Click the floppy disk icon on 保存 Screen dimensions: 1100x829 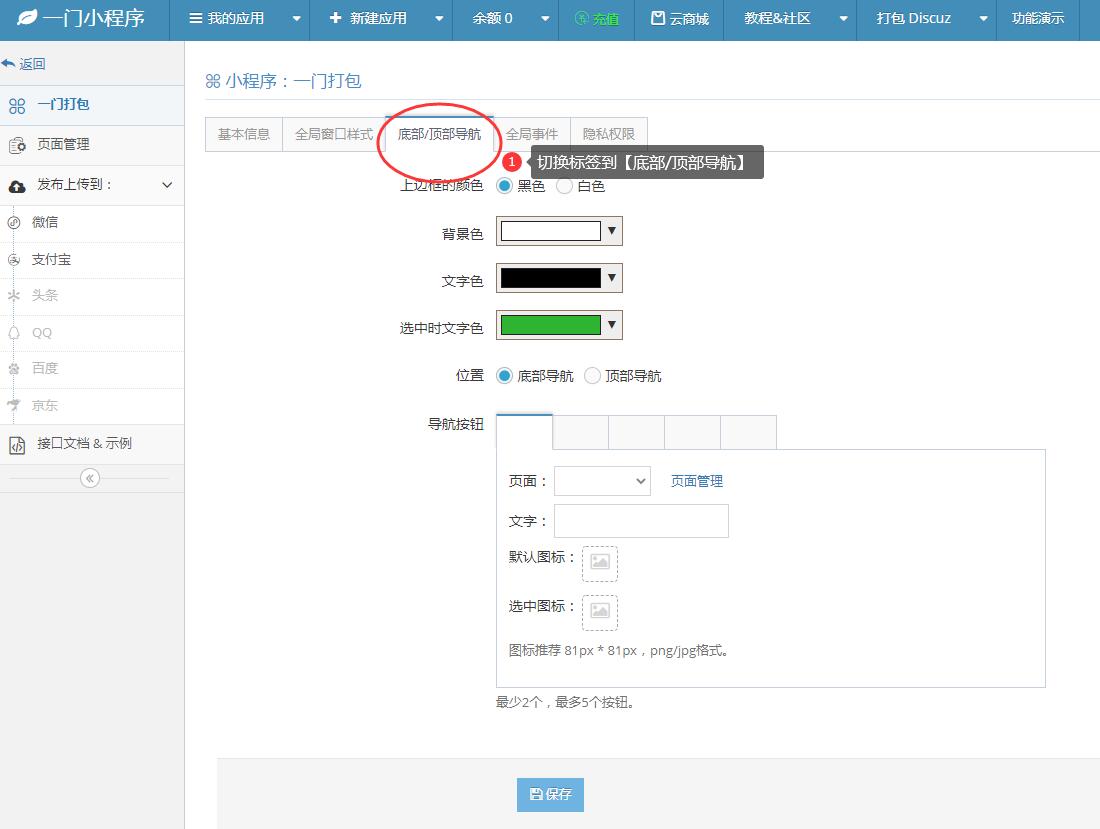point(536,794)
